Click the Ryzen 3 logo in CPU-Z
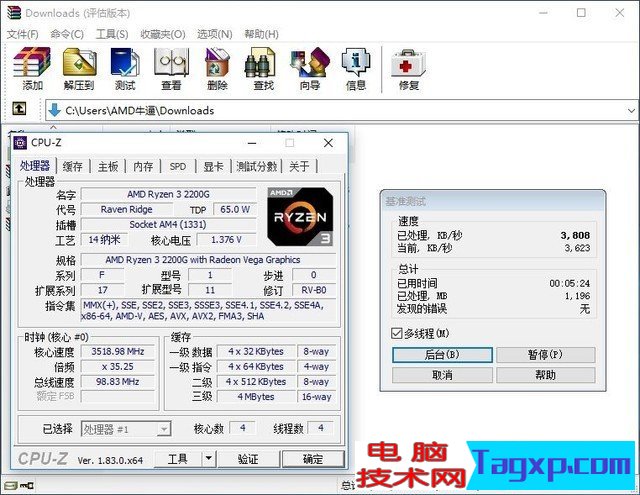 (300, 217)
